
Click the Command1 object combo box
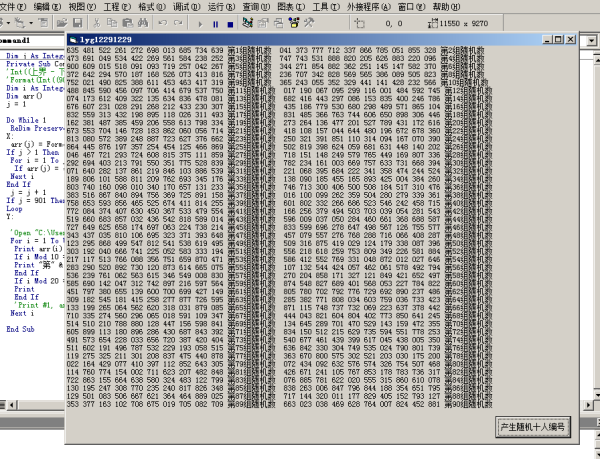point(32,40)
